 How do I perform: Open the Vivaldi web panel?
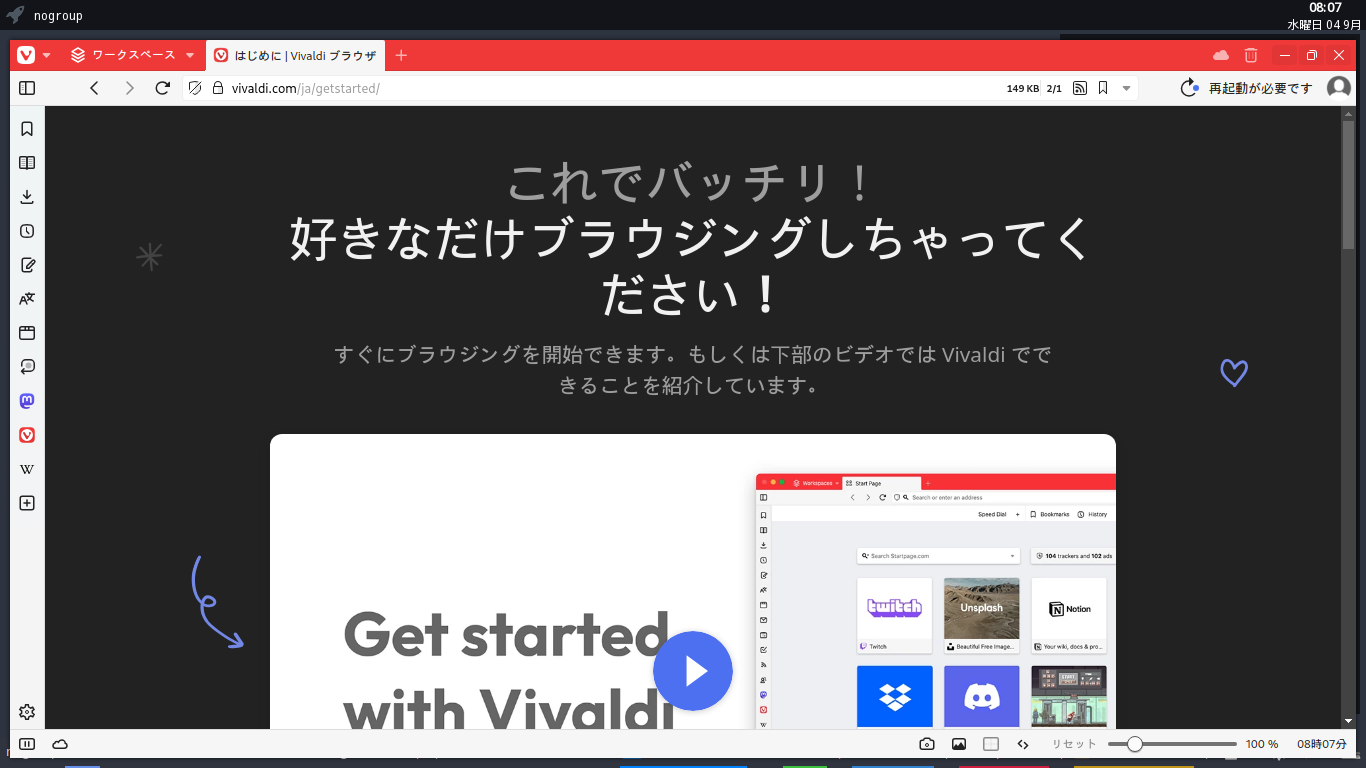coord(27,435)
